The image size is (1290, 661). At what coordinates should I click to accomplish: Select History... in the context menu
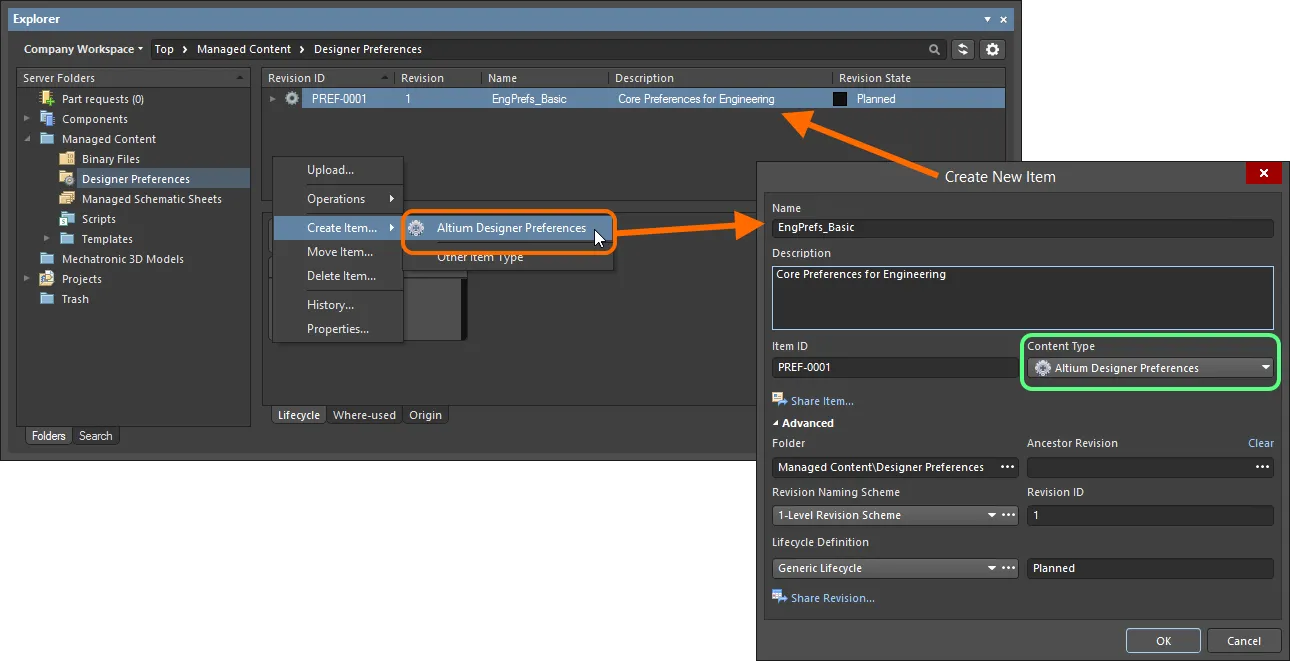(x=337, y=305)
